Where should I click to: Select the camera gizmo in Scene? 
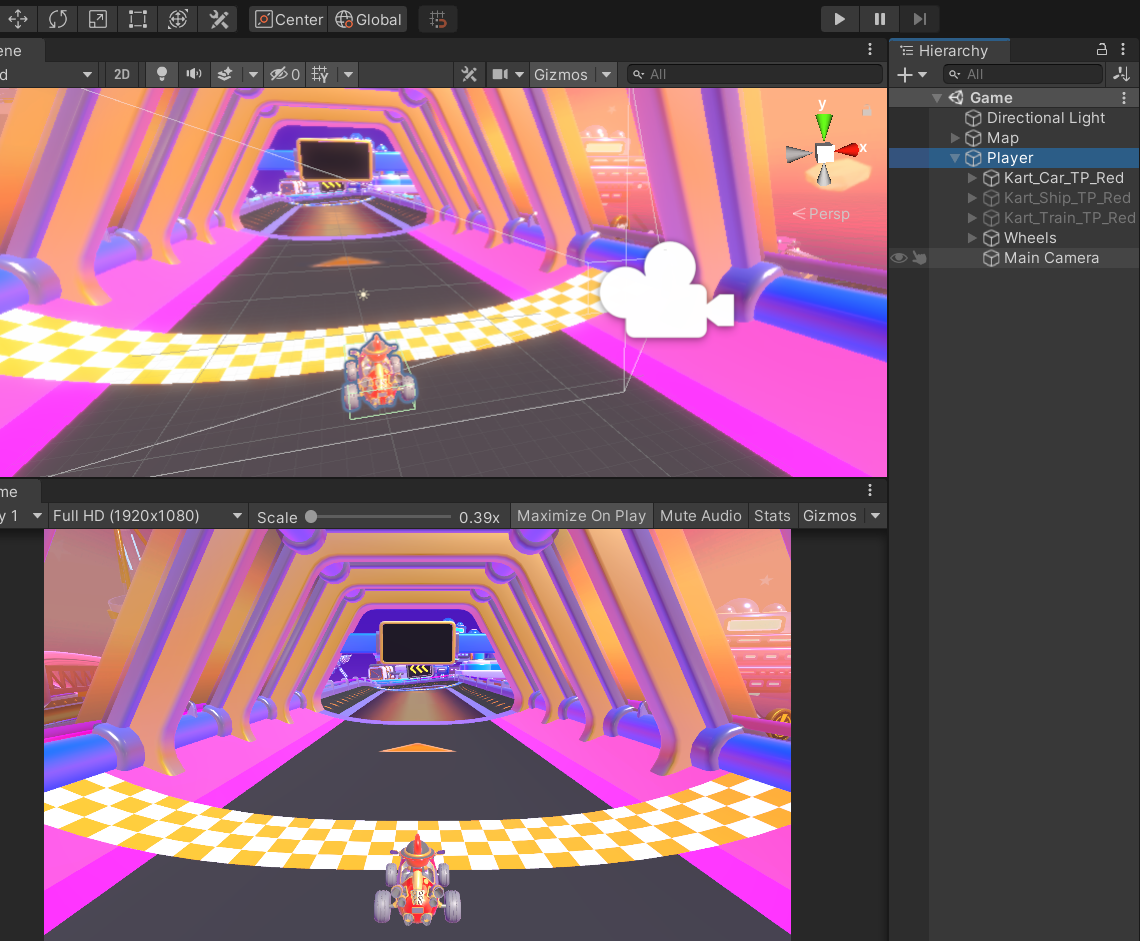click(665, 291)
